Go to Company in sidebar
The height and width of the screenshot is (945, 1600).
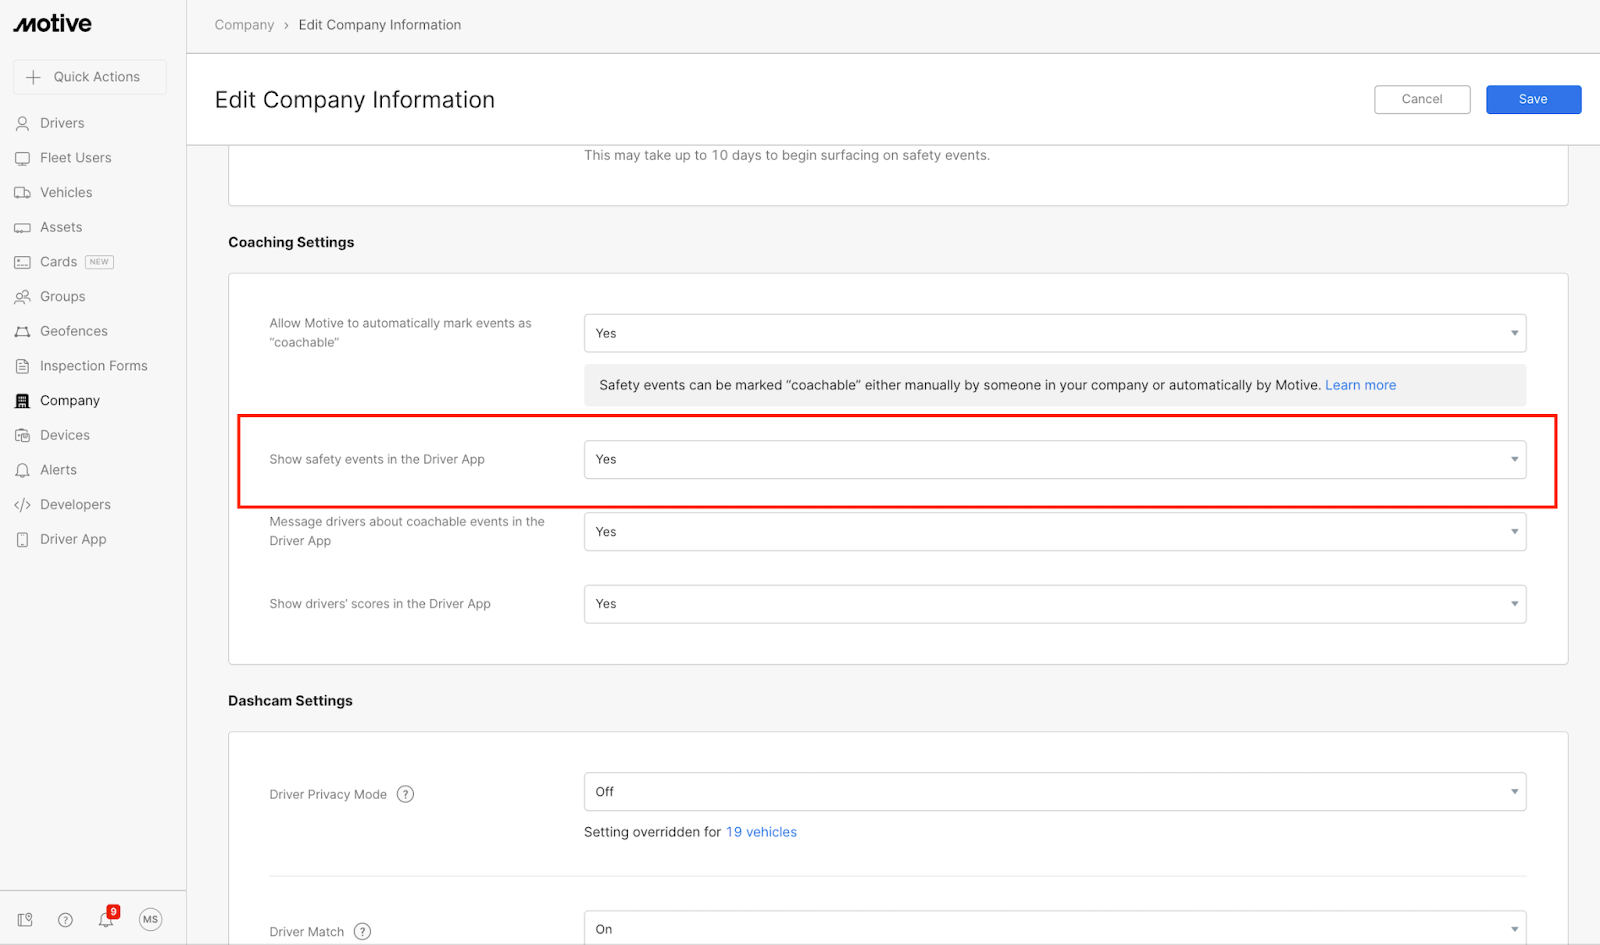[x=70, y=401]
